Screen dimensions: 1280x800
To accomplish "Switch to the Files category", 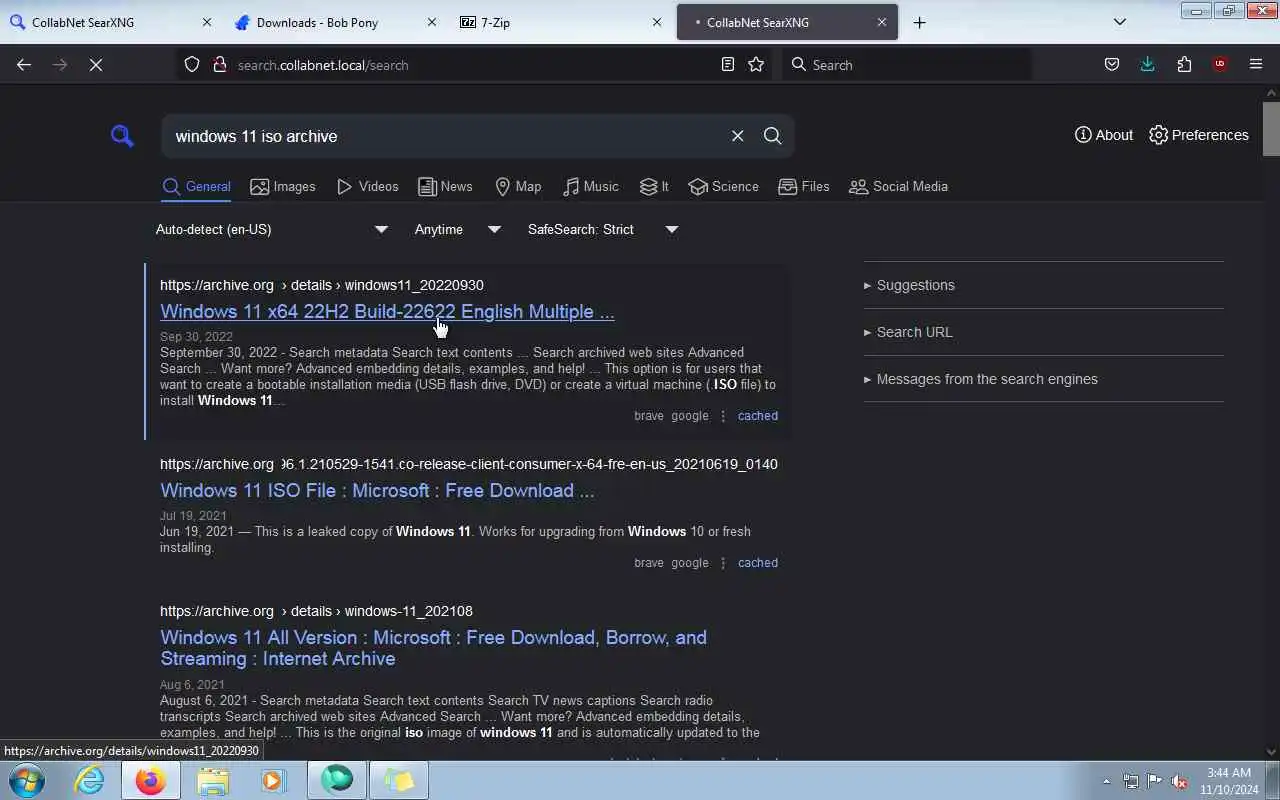I will [x=804, y=186].
